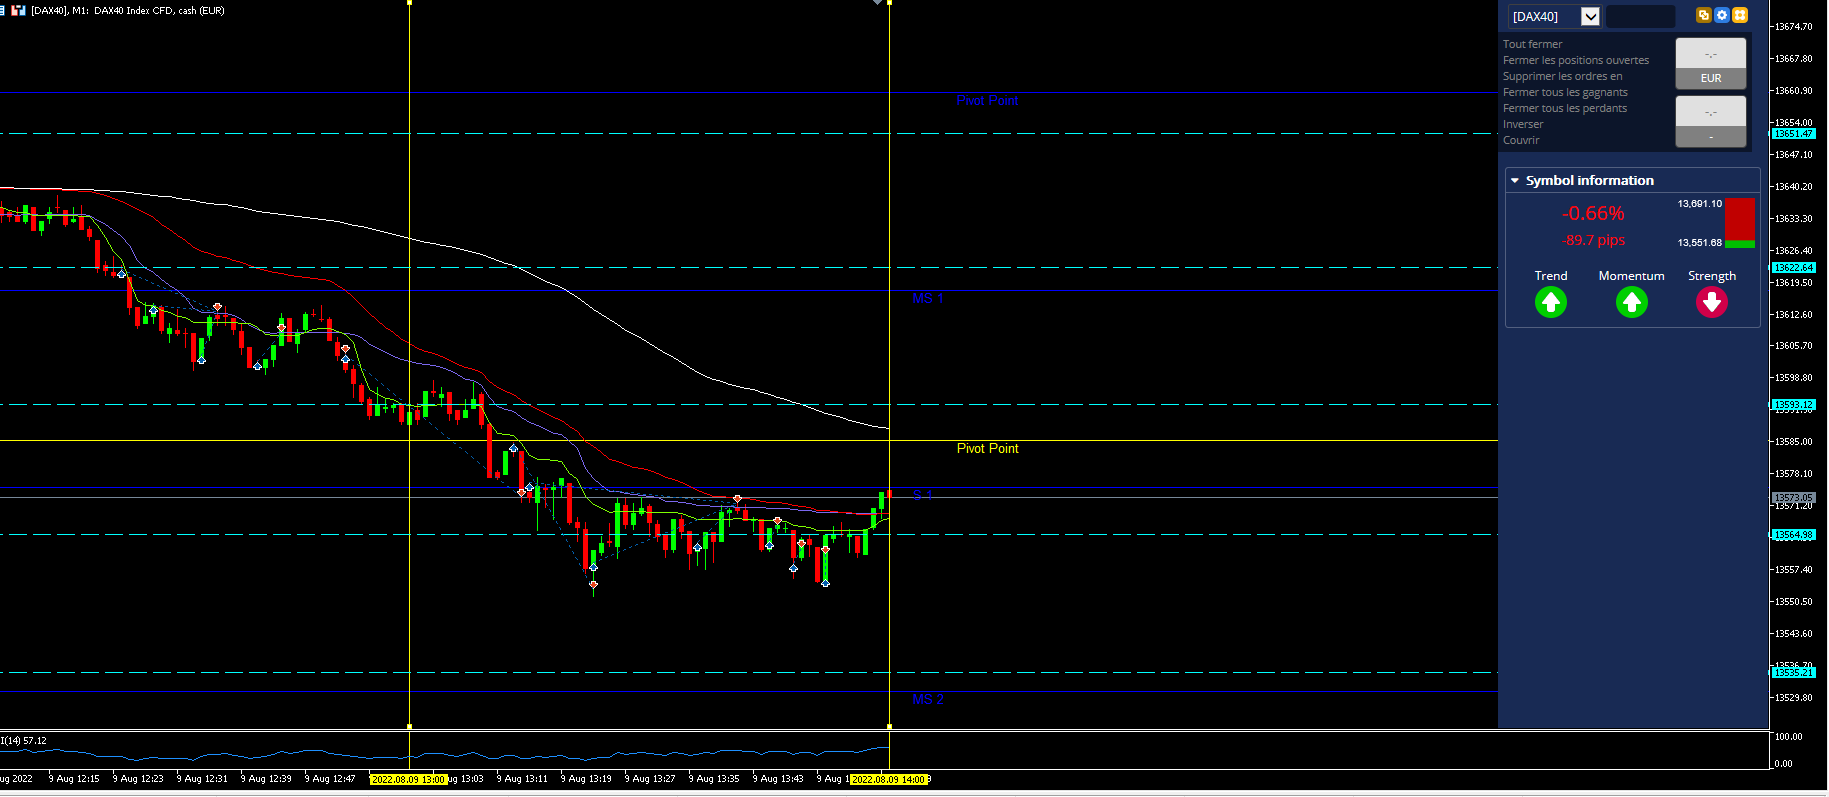Viewport: 1829px width, 797px height.
Task: Collapse the Symbol information section
Action: tap(1515, 181)
